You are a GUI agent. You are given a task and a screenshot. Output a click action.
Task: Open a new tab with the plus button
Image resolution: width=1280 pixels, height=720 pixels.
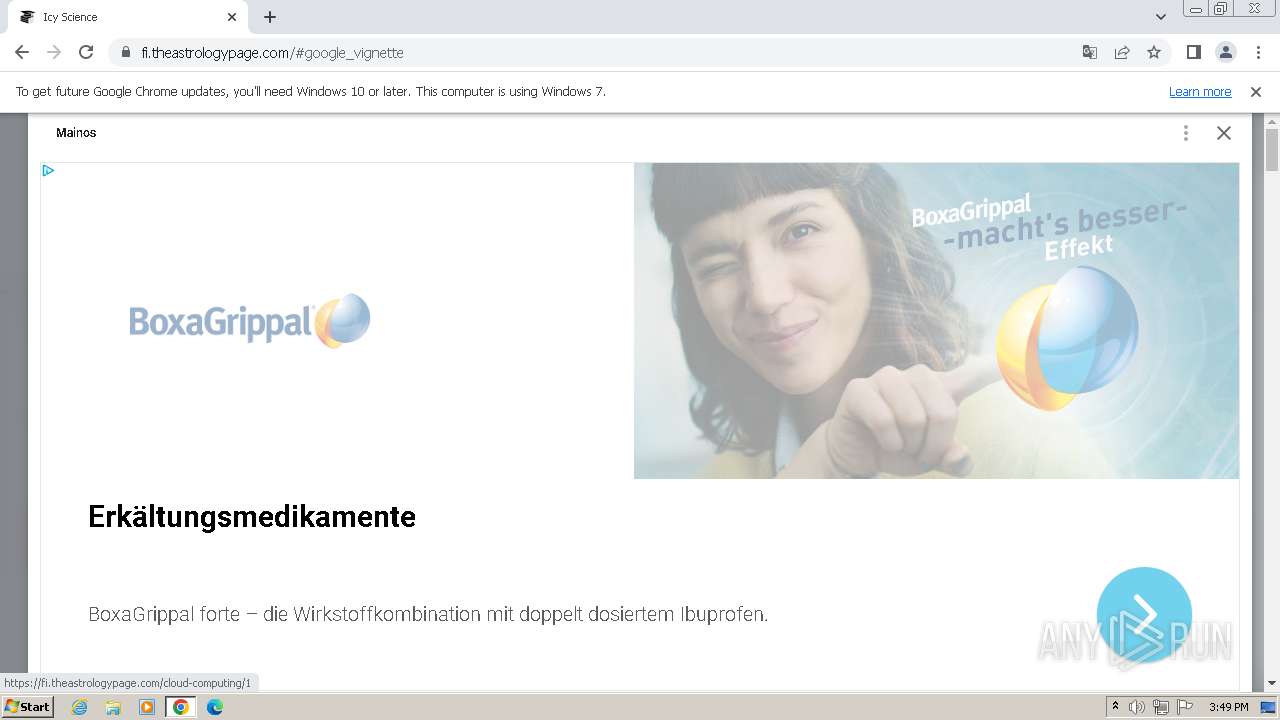270,17
